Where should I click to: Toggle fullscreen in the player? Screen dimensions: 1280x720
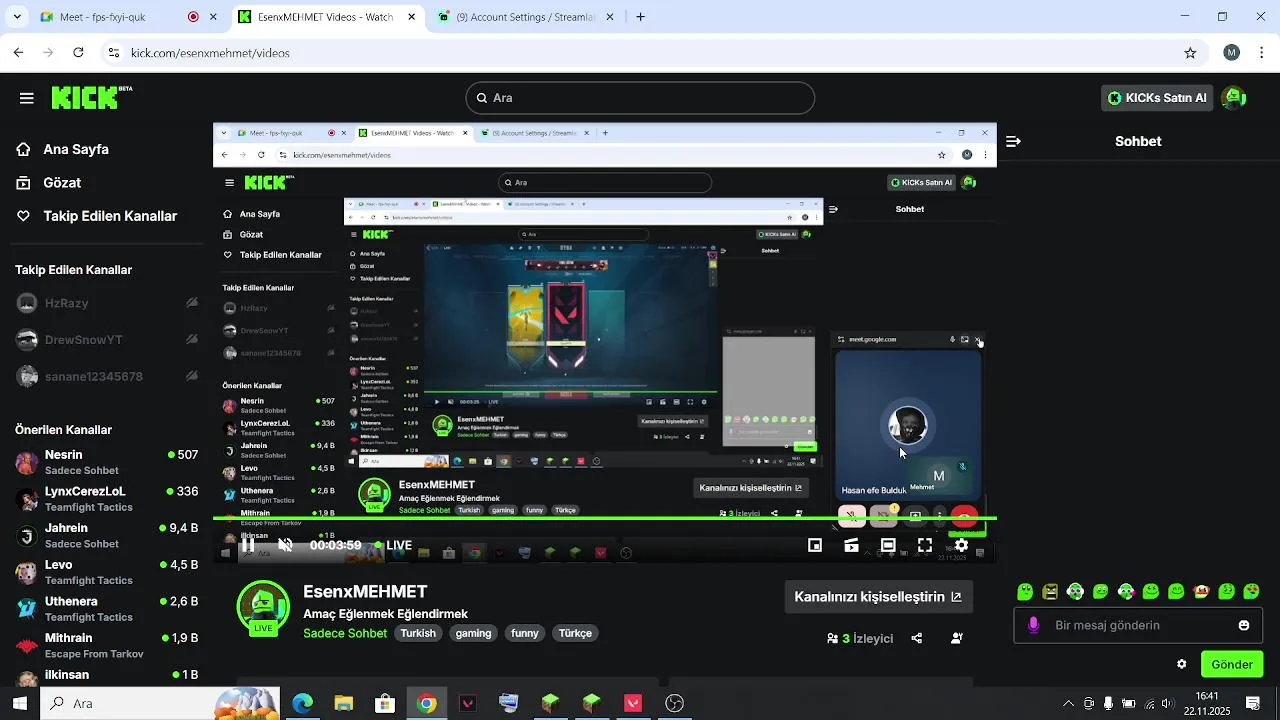(x=925, y=545)
